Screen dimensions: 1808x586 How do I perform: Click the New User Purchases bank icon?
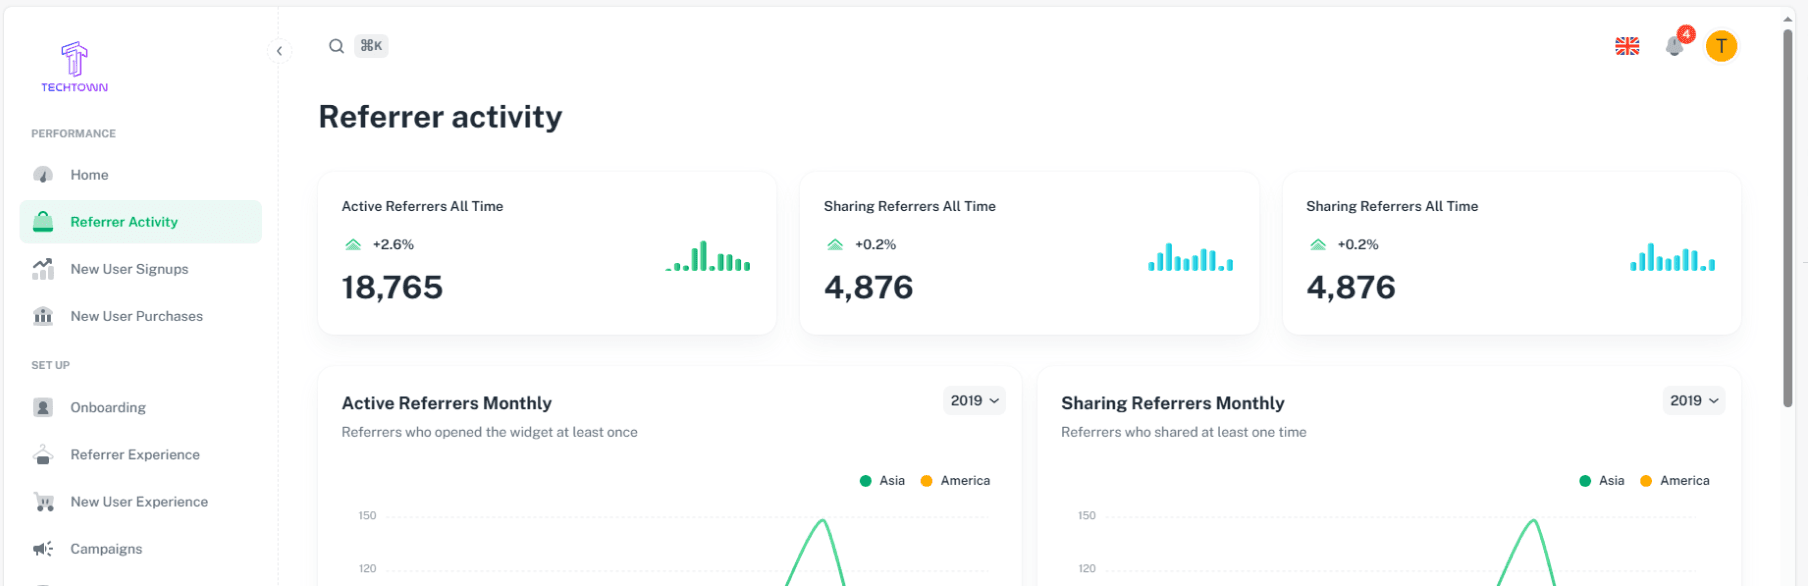click(43, 316)
